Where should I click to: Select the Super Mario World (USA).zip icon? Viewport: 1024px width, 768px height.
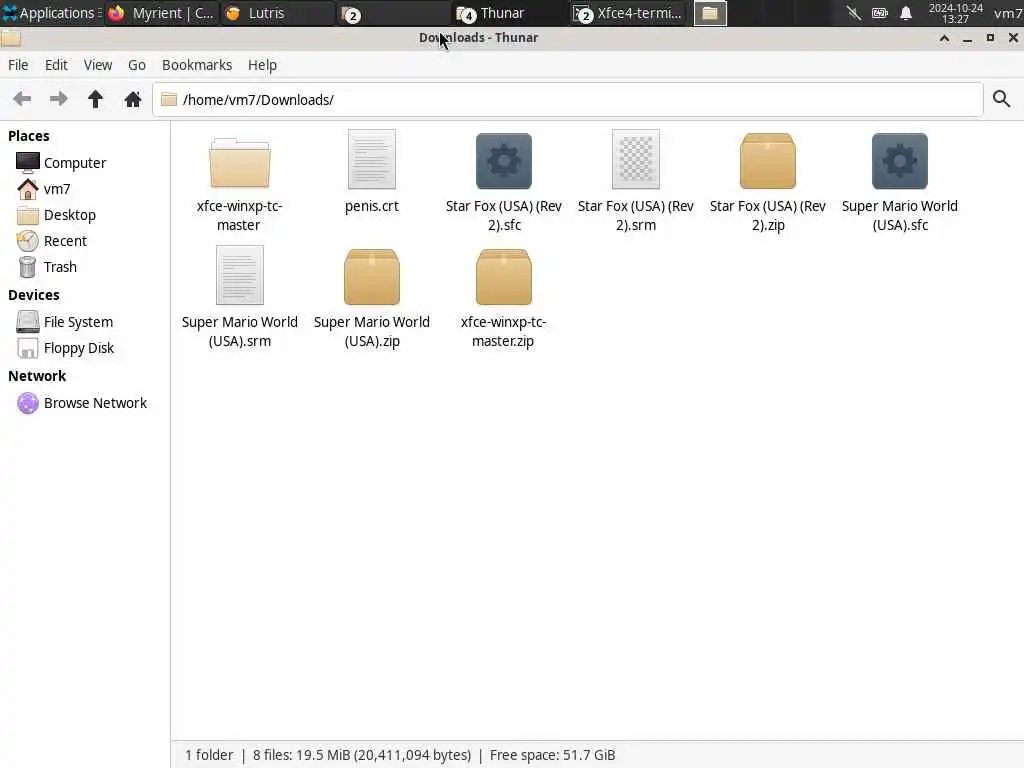click(x=372, y=277)
